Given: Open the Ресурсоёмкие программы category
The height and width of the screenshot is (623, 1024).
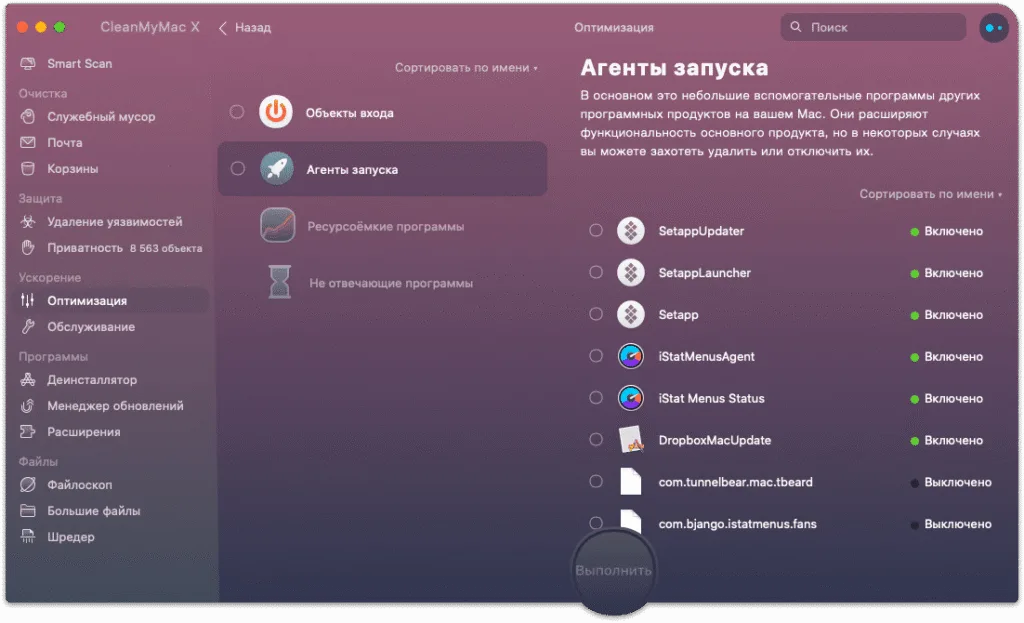Looking at the screenshot, I should 385,226.
